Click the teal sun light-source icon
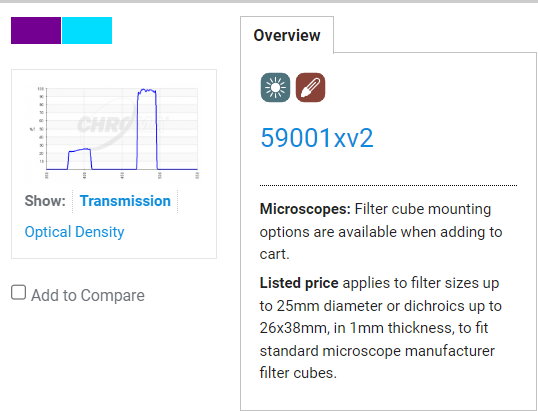This screenshot has width=538, height=411. pos(275,87)
